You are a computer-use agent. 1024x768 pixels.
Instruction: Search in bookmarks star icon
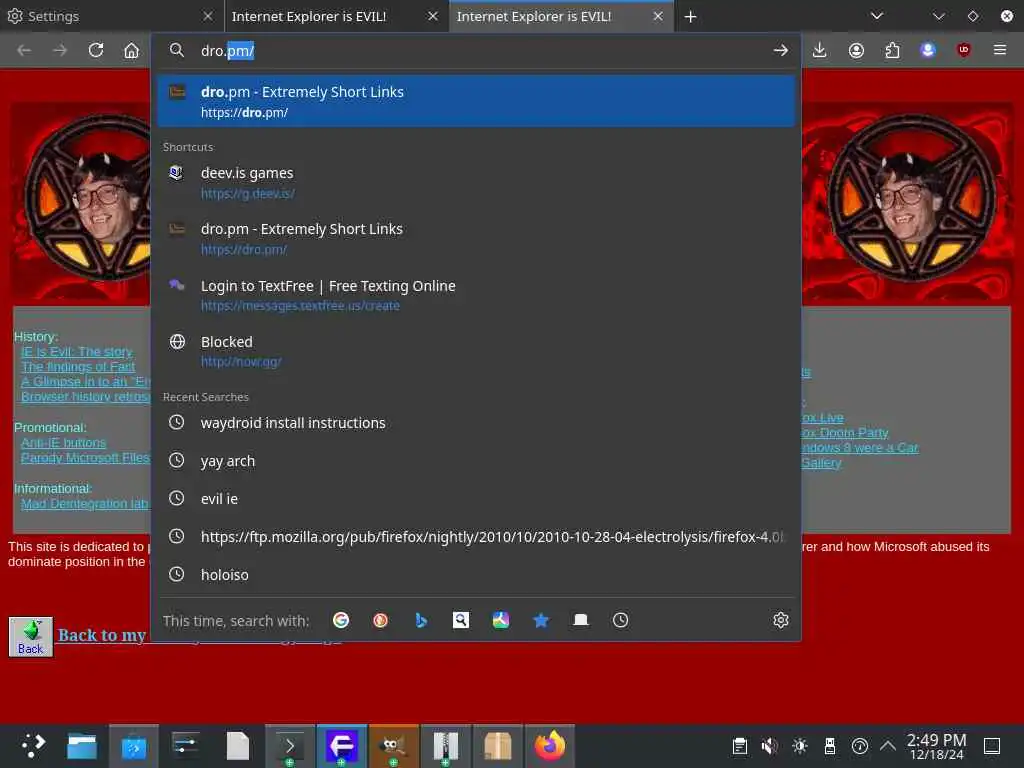click(x=541, y=620)
